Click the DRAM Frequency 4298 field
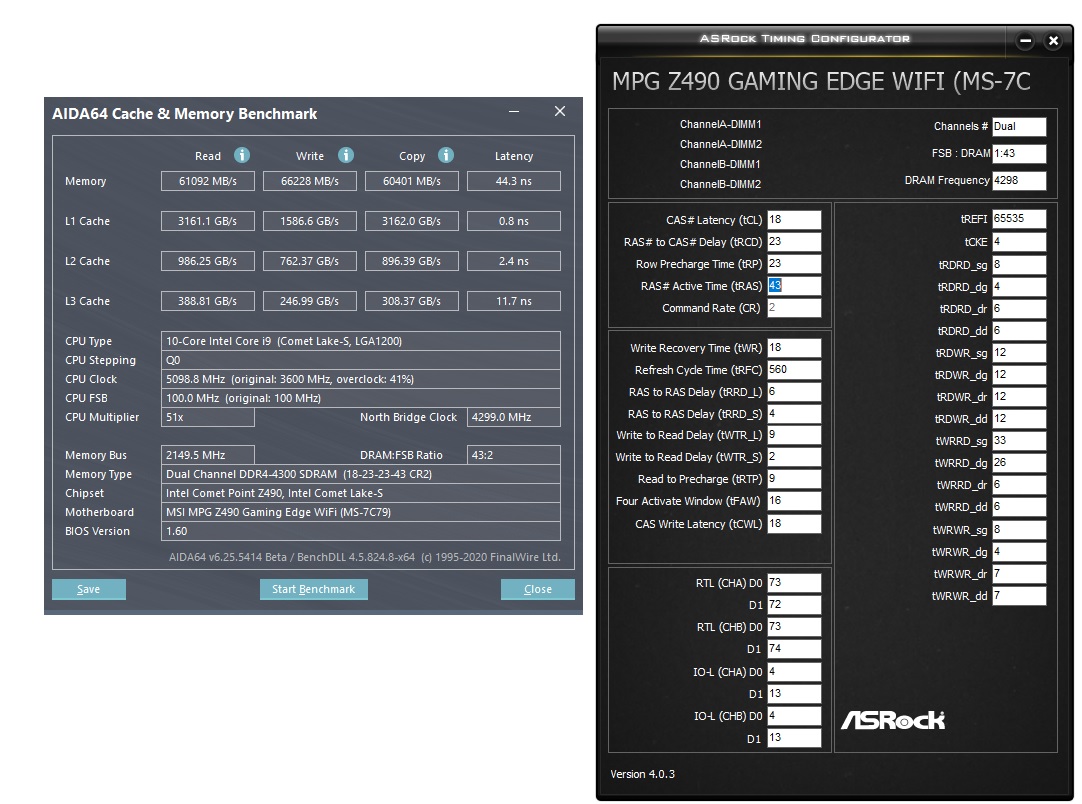The image size is (1082, 804). tap(1019, 180)
